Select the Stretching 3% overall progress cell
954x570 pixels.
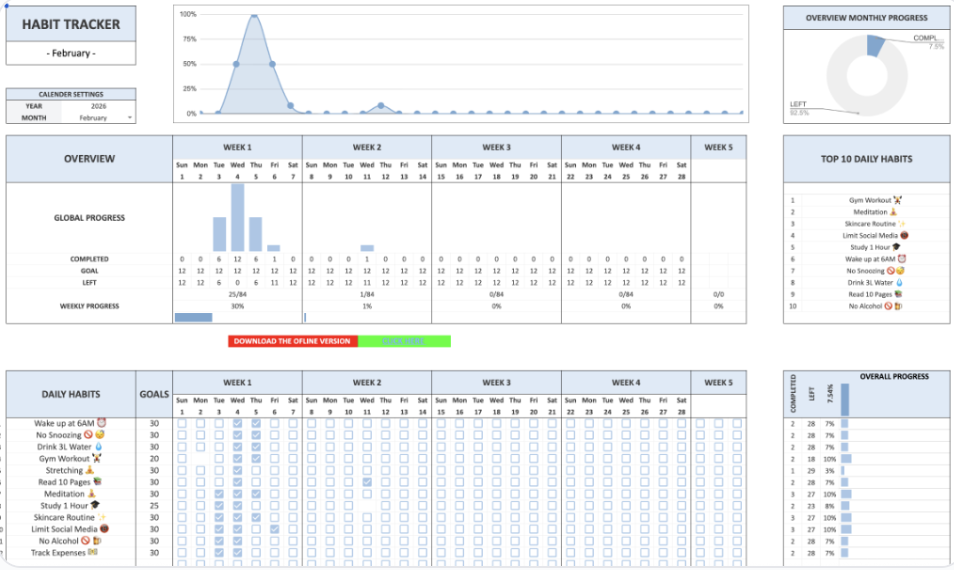click(x=829, y=470)
